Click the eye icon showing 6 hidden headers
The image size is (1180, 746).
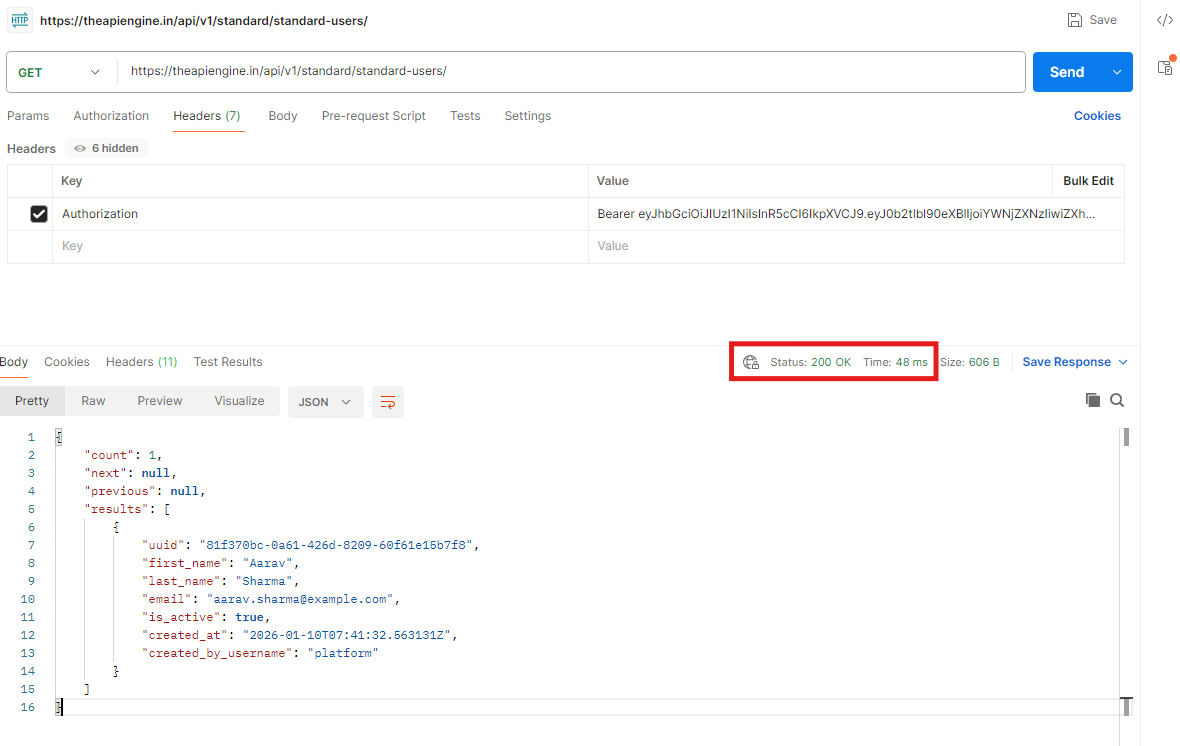point(80,148)
